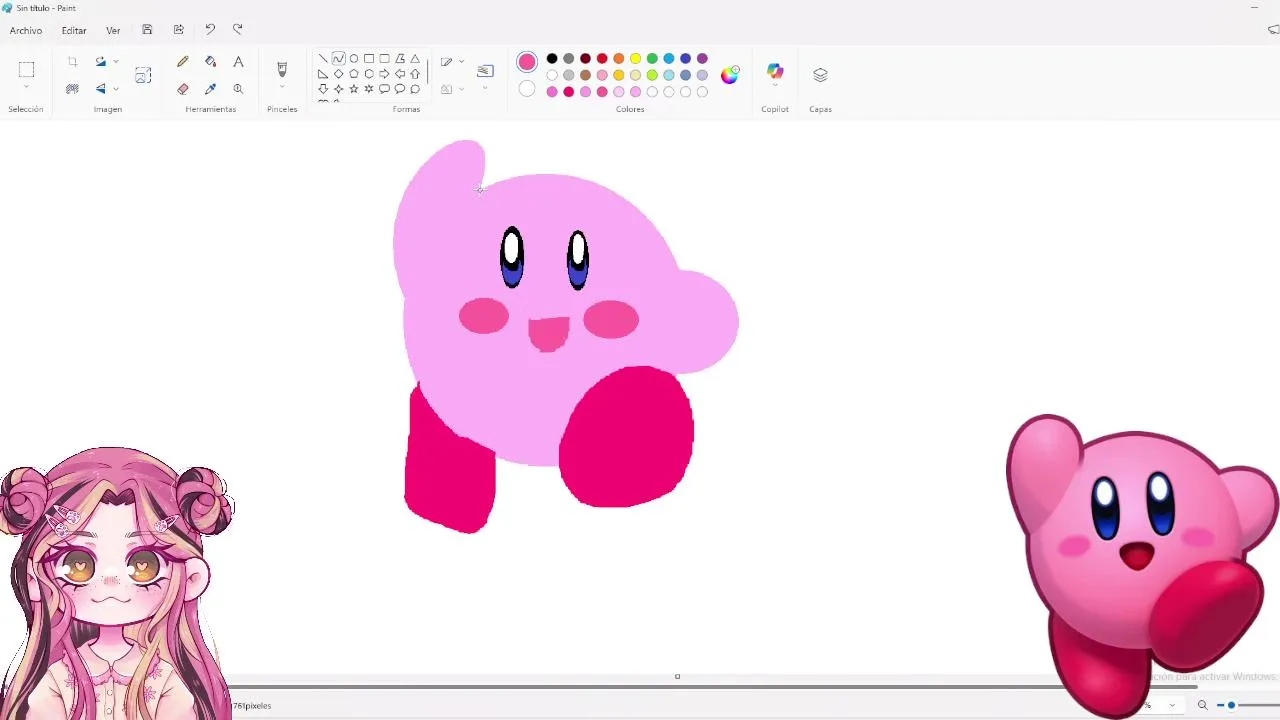Open the Archivo menu

point(26,30)
